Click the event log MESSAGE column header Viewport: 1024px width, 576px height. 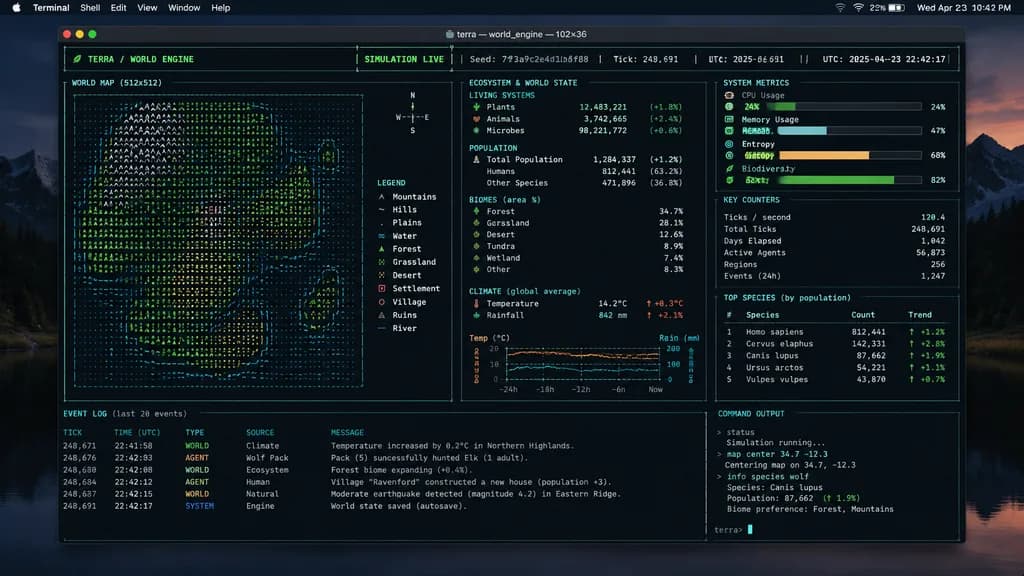click(x=347, y=432)
